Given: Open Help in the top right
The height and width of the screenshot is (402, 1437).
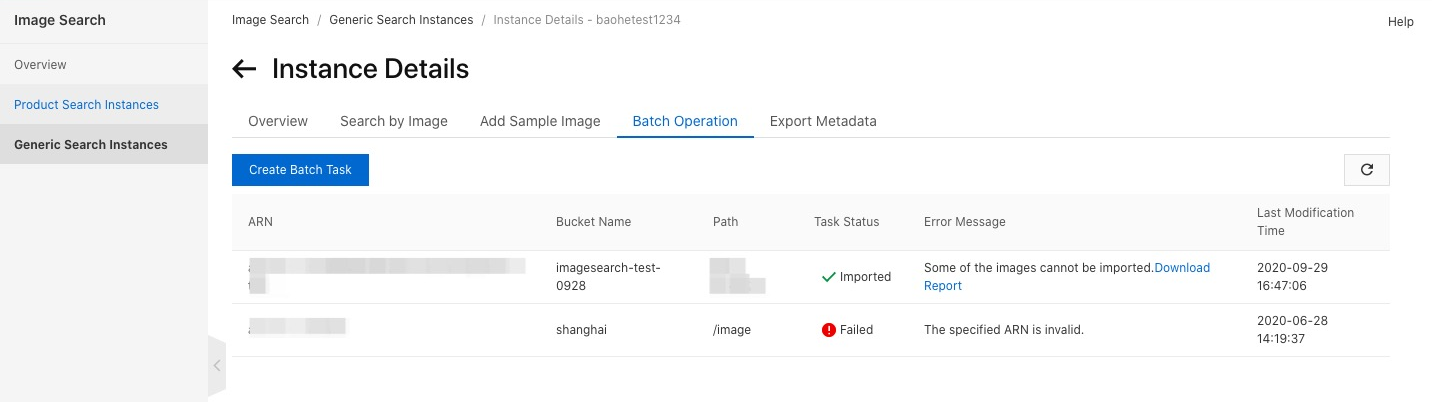Looking at the screenshot, I should (x=1401, y=22).
